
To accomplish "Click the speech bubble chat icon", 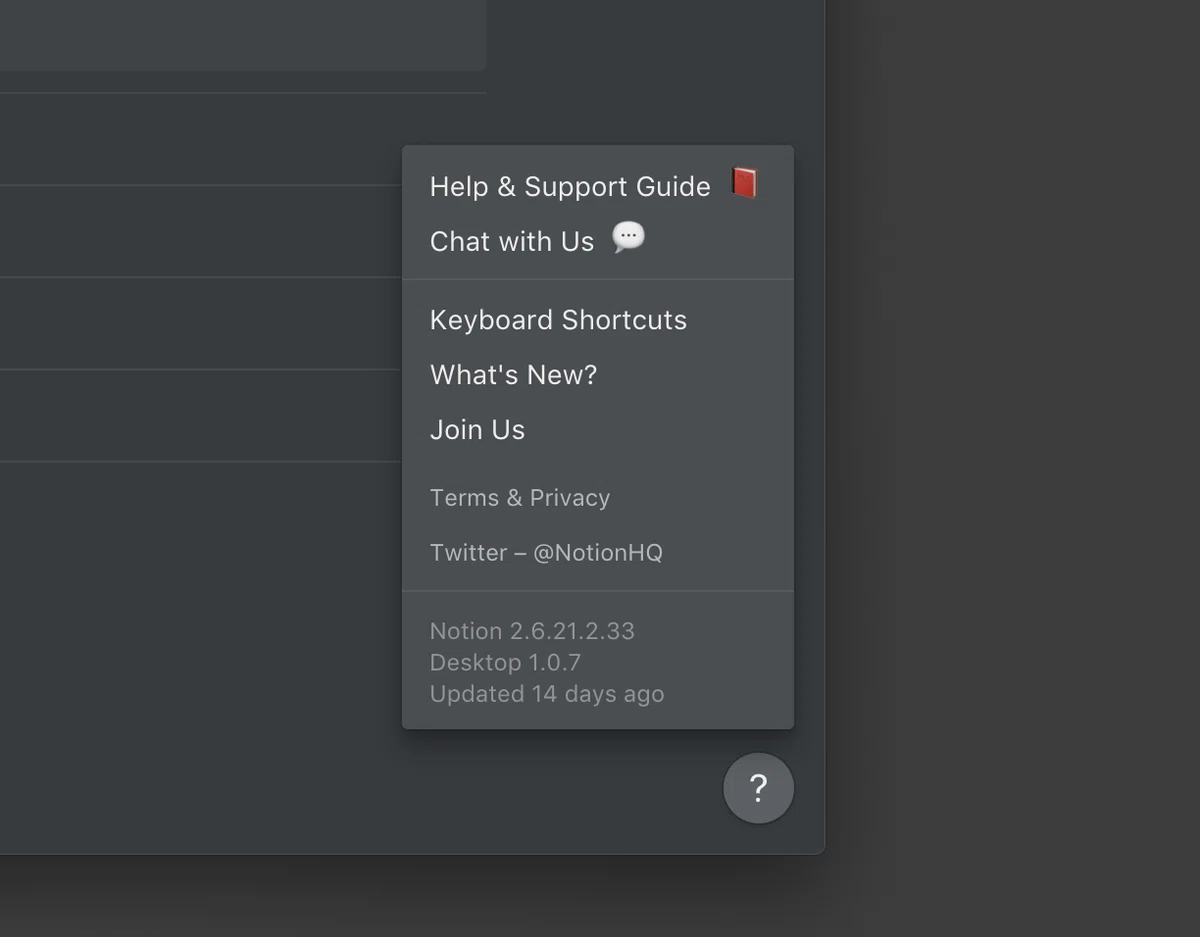I will pyautogui.click(x=628, y=238).
